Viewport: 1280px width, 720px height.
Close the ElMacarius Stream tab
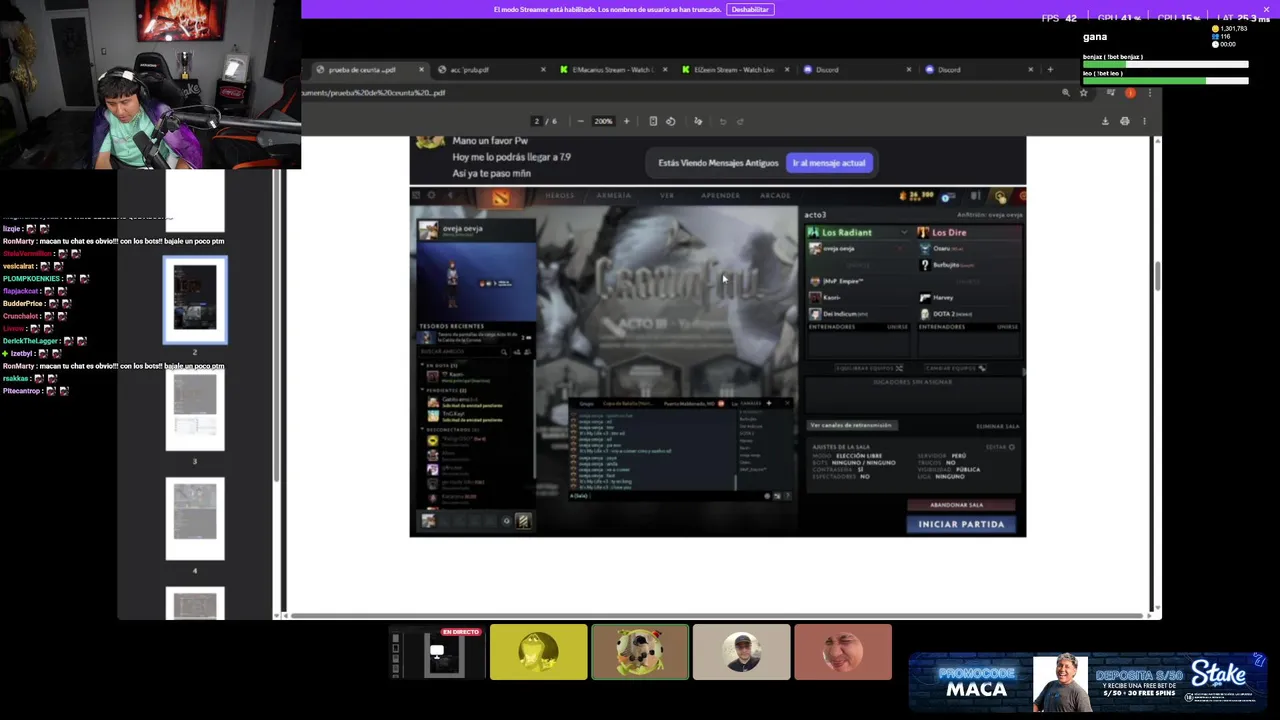665,70
